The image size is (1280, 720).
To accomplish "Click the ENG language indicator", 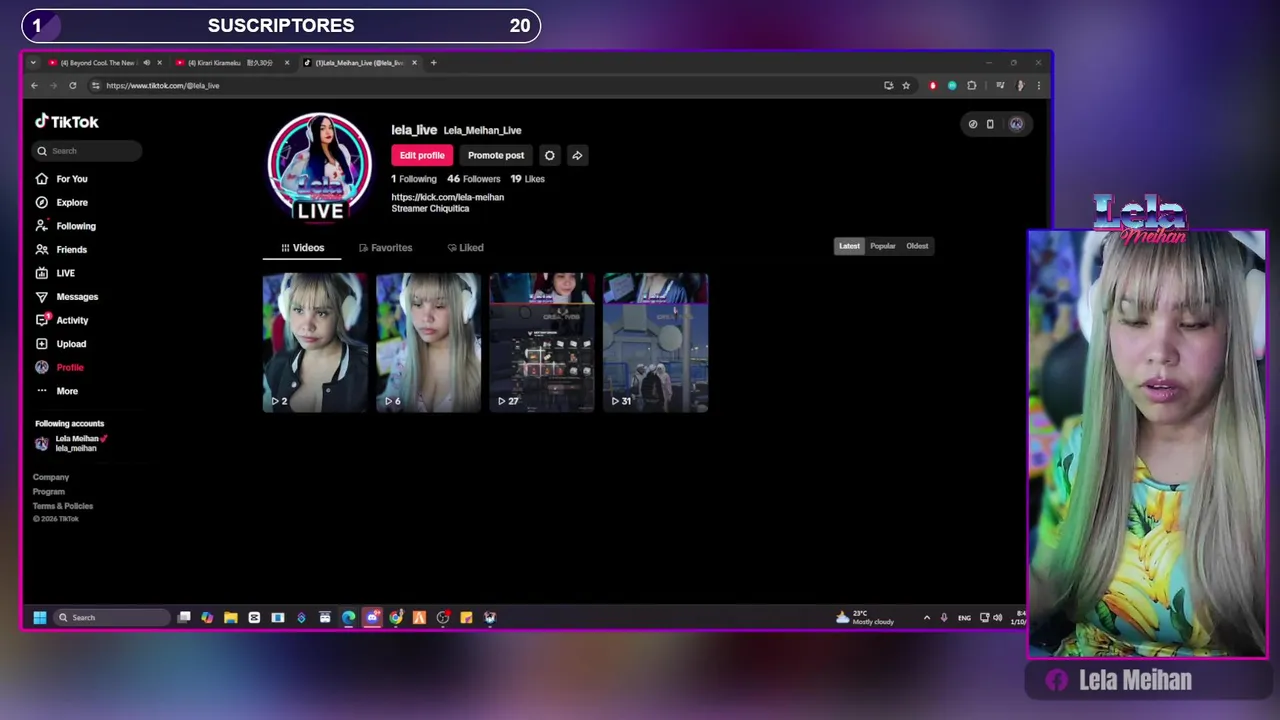I will [964, 618].
